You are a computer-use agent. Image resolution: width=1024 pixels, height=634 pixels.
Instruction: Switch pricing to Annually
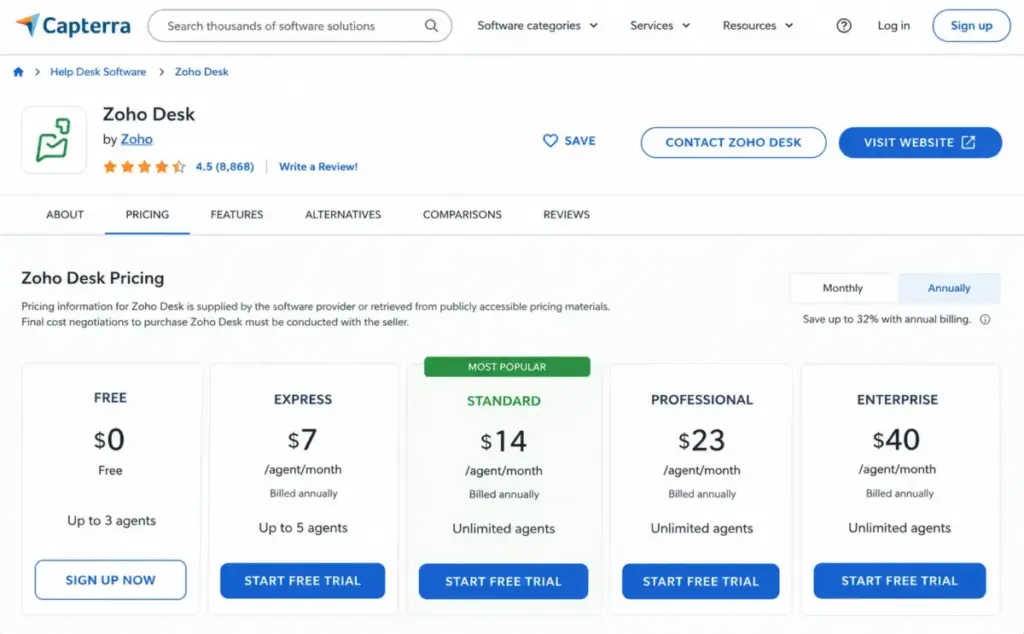(x=949, y=288)
